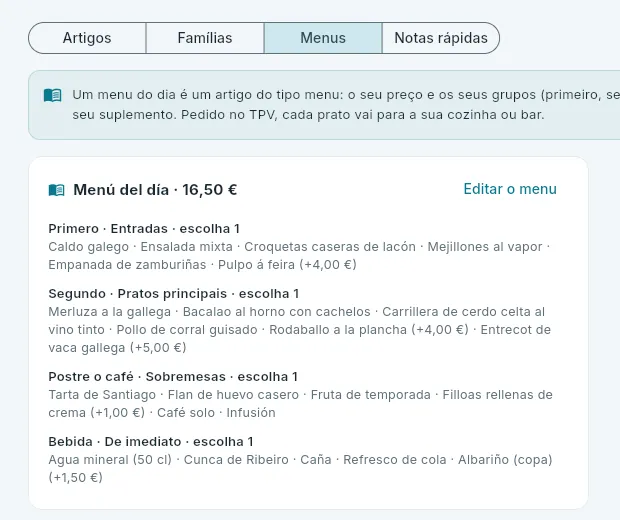Click Mejillones al vapor
This screenshot has width=620, height=520.
point(485,247)
